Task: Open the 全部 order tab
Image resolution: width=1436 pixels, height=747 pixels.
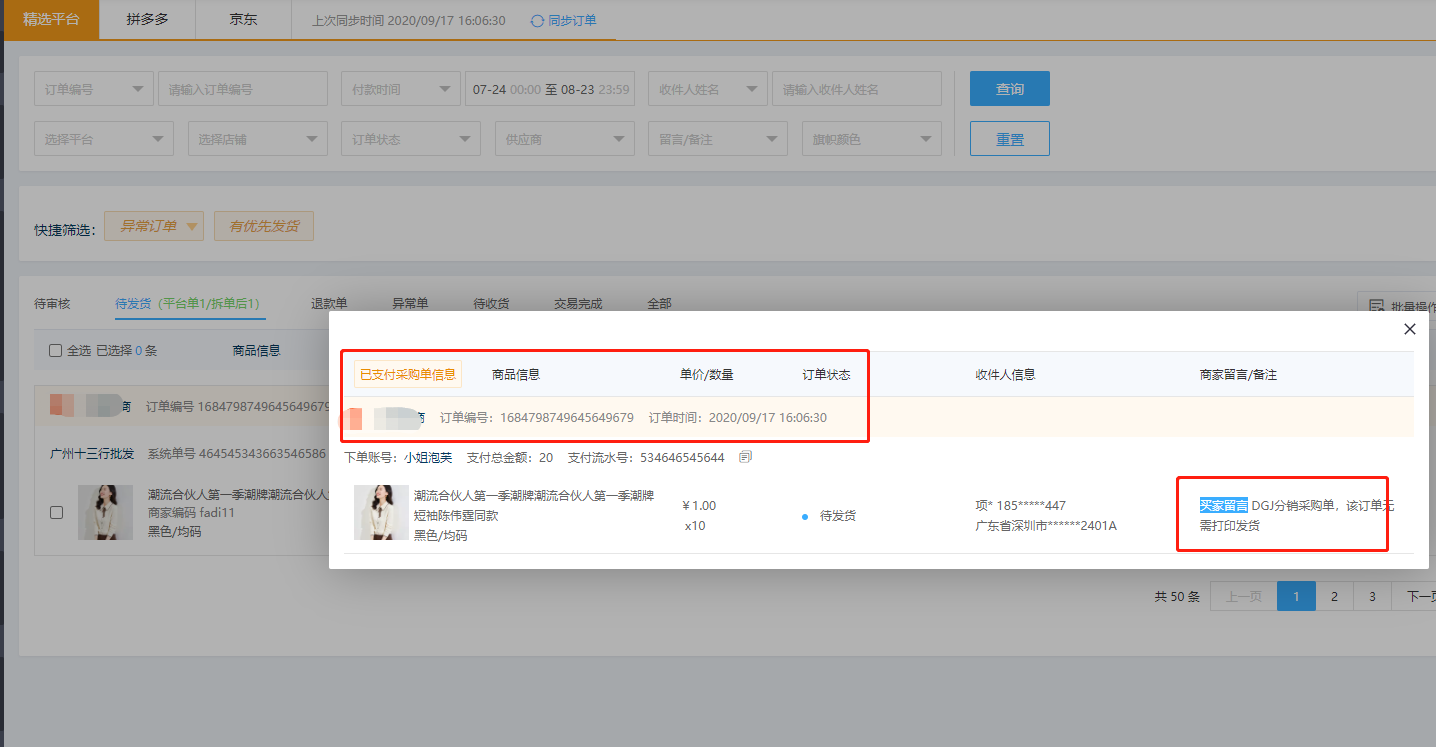Action: point(659,304)
